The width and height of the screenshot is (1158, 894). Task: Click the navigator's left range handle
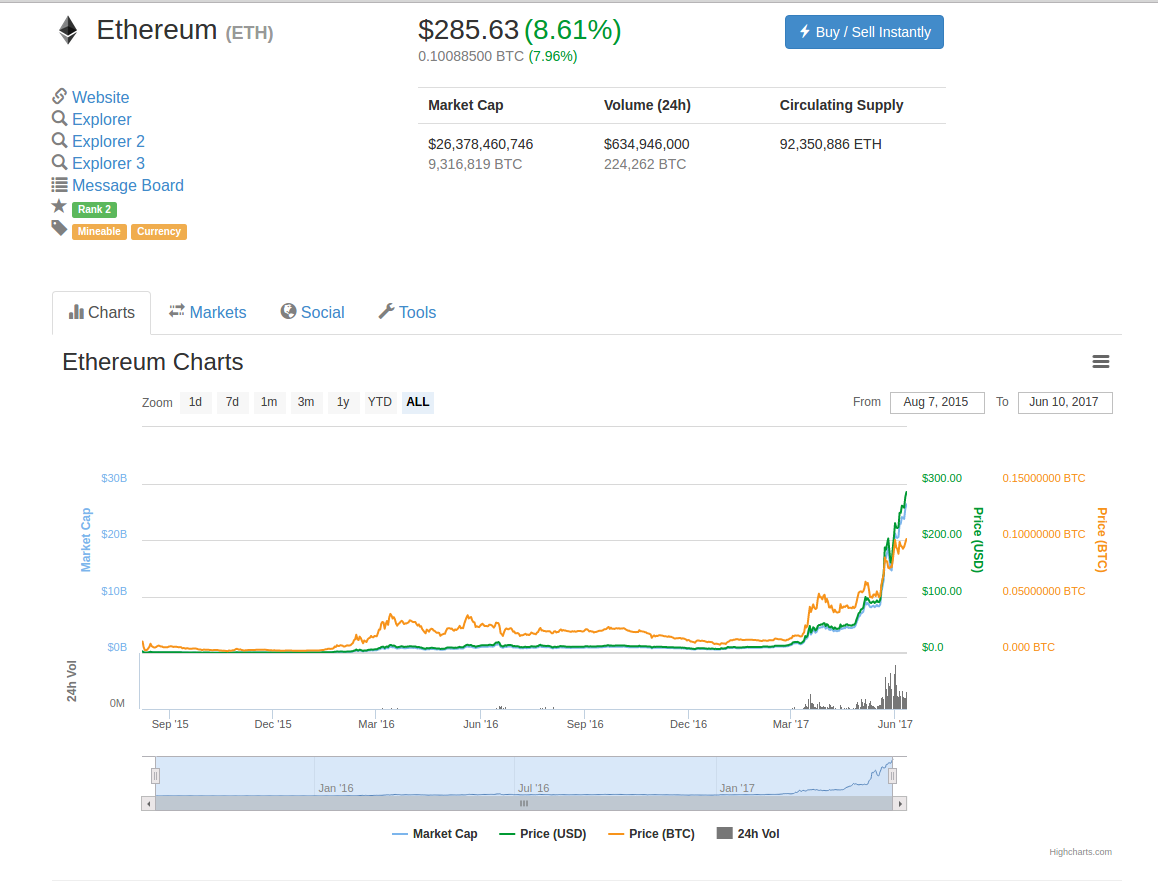[x=155, y=775]
